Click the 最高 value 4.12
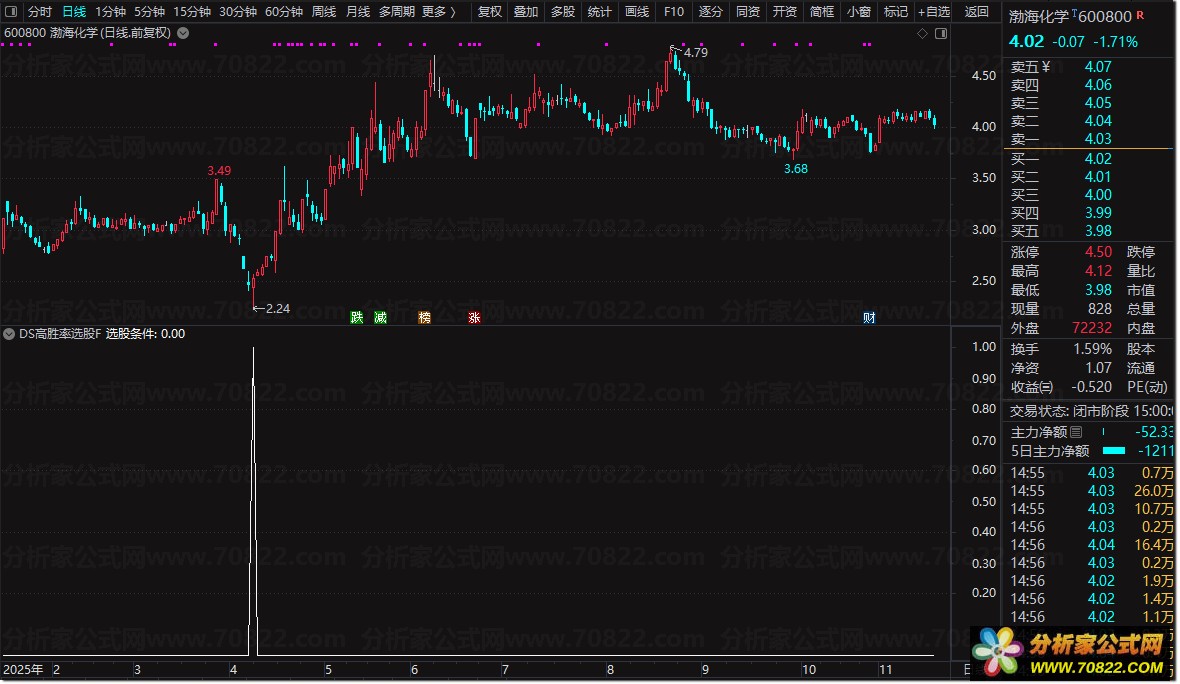This screenshot has width=1180, height=684. click(1098, 271)
